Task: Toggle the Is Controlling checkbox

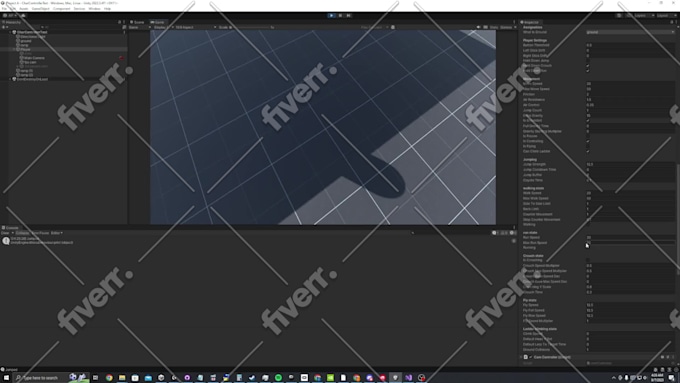Action: tap(588, 141)
